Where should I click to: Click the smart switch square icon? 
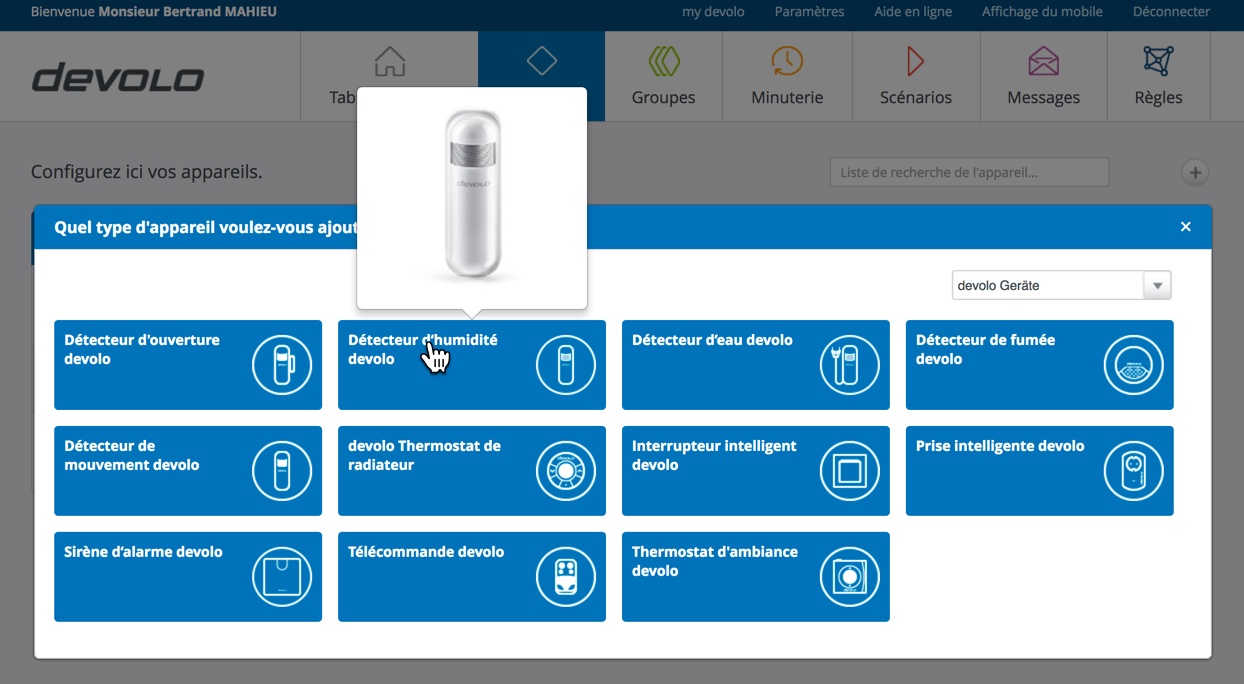[x=850, y=471]
